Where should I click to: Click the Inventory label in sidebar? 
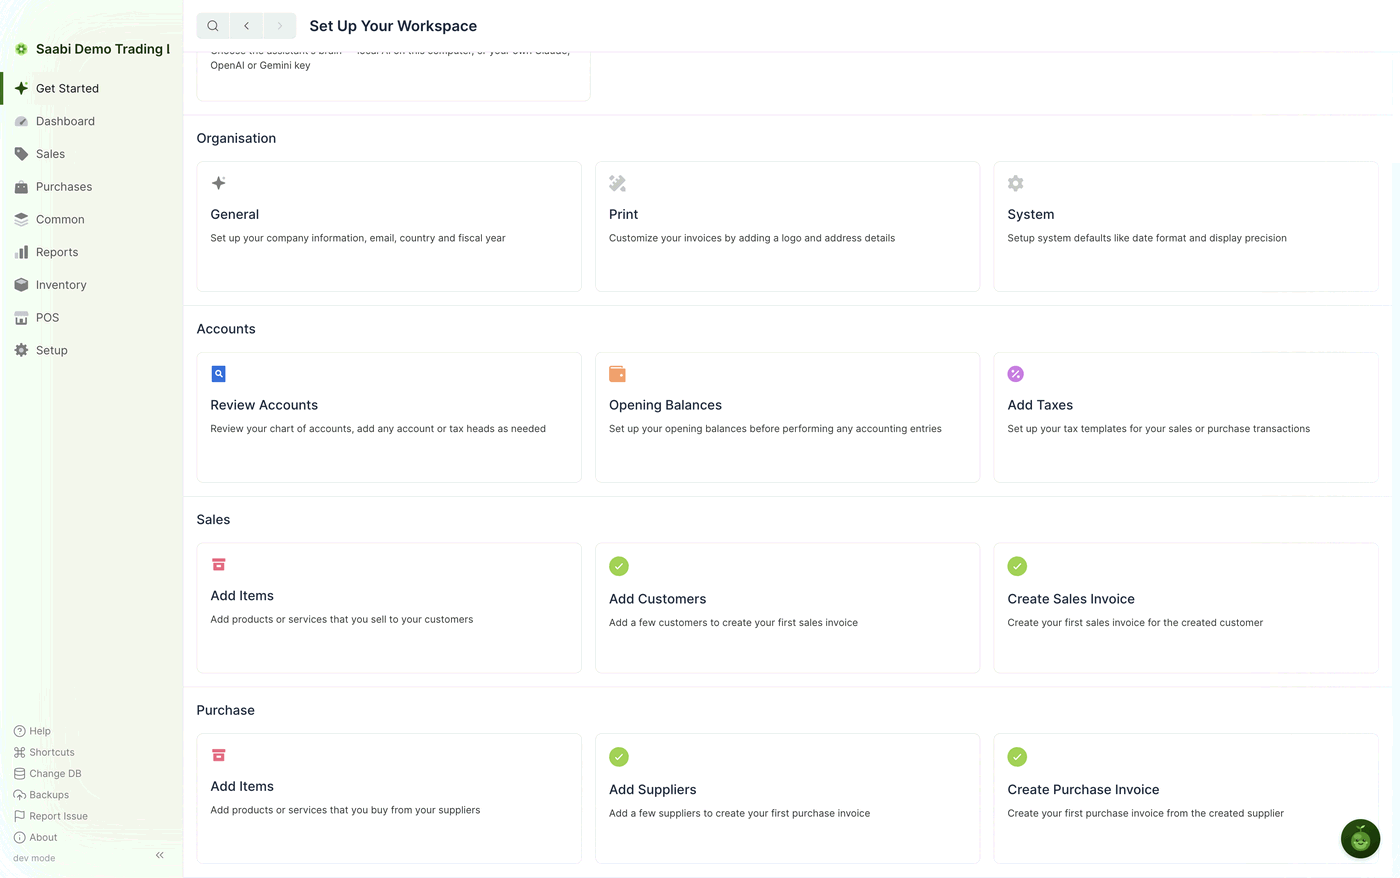coord(61,285)
